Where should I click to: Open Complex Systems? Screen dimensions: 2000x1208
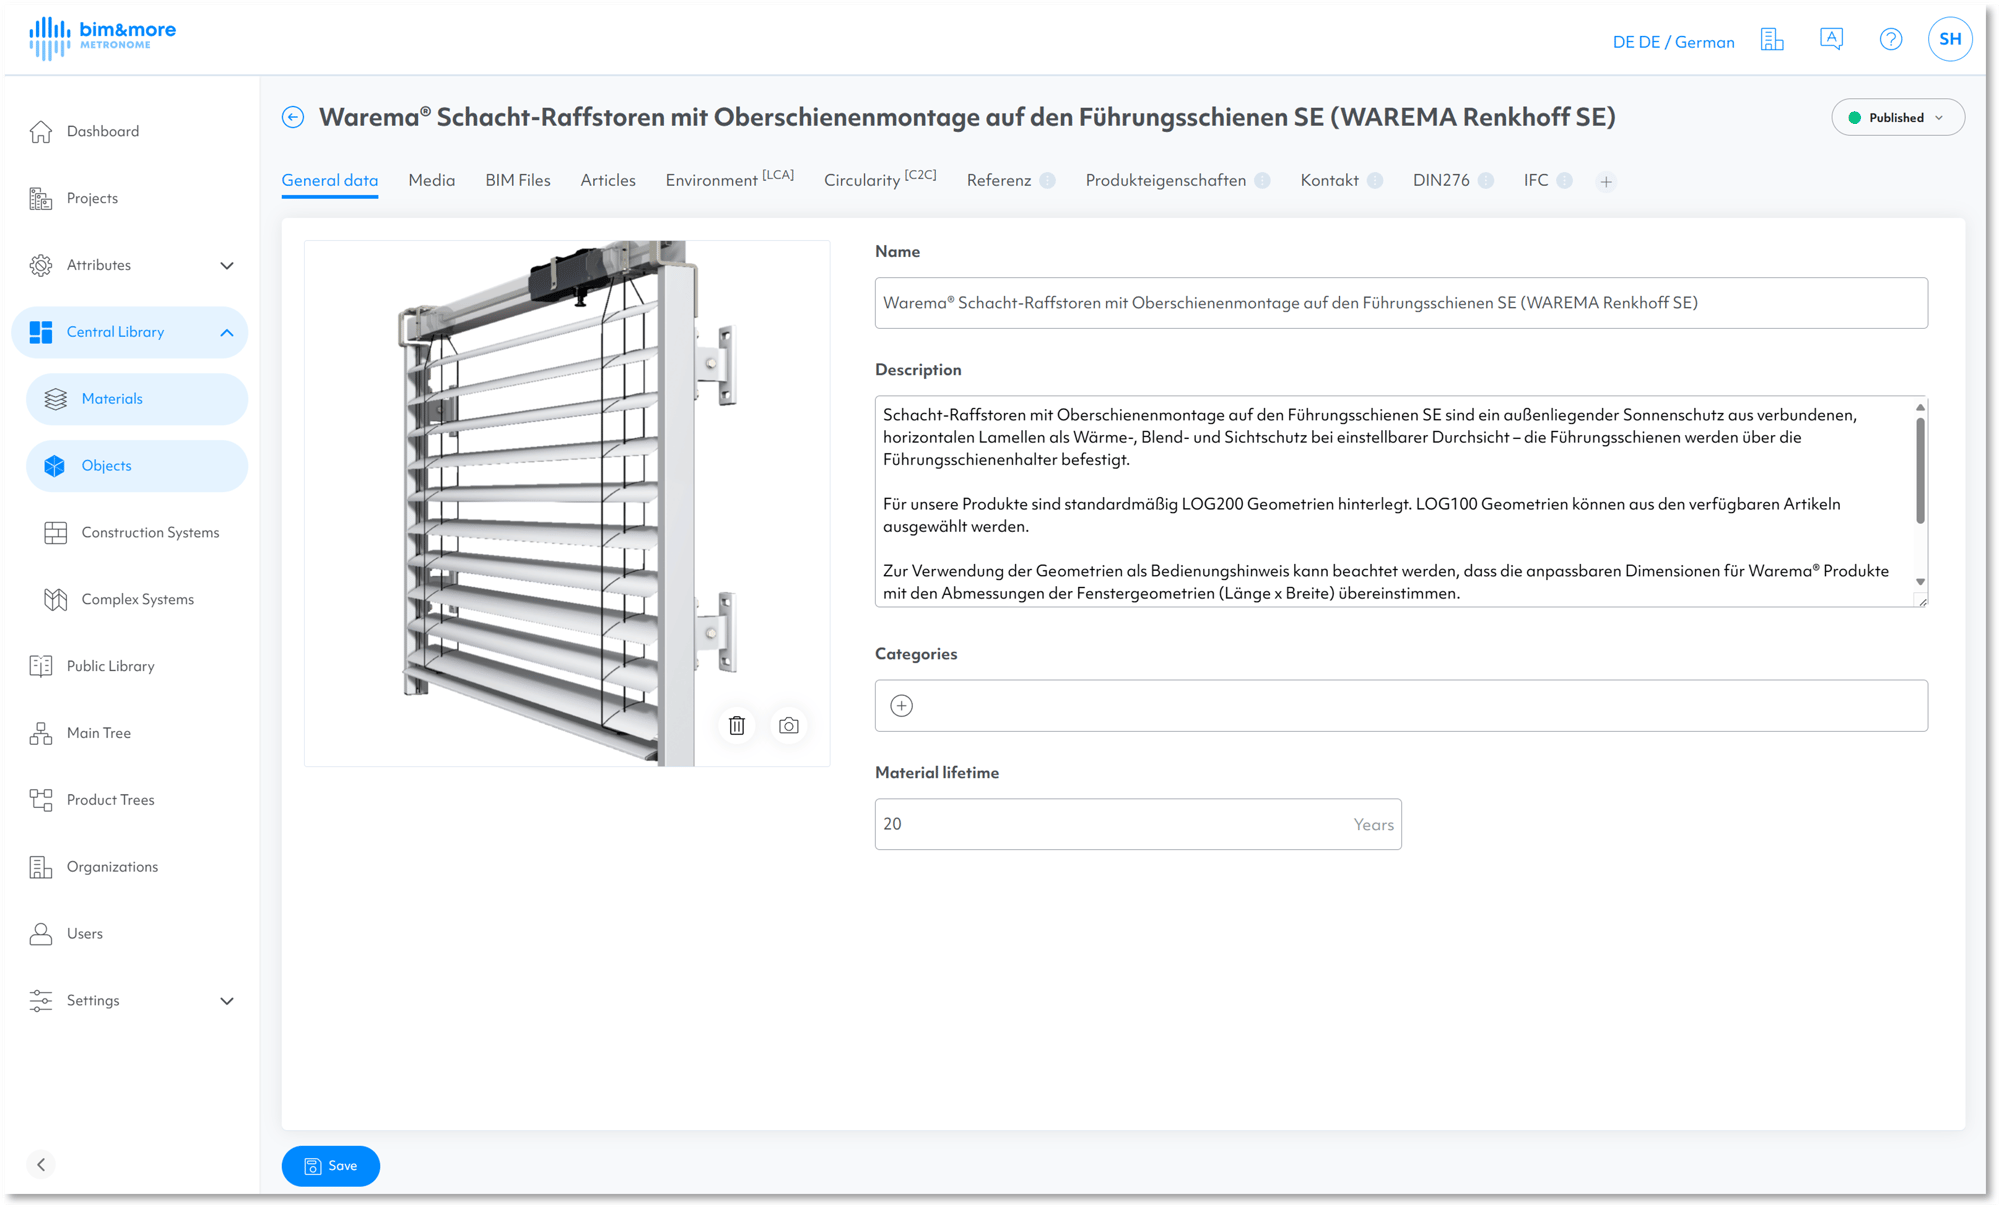[x=137, y=600]
